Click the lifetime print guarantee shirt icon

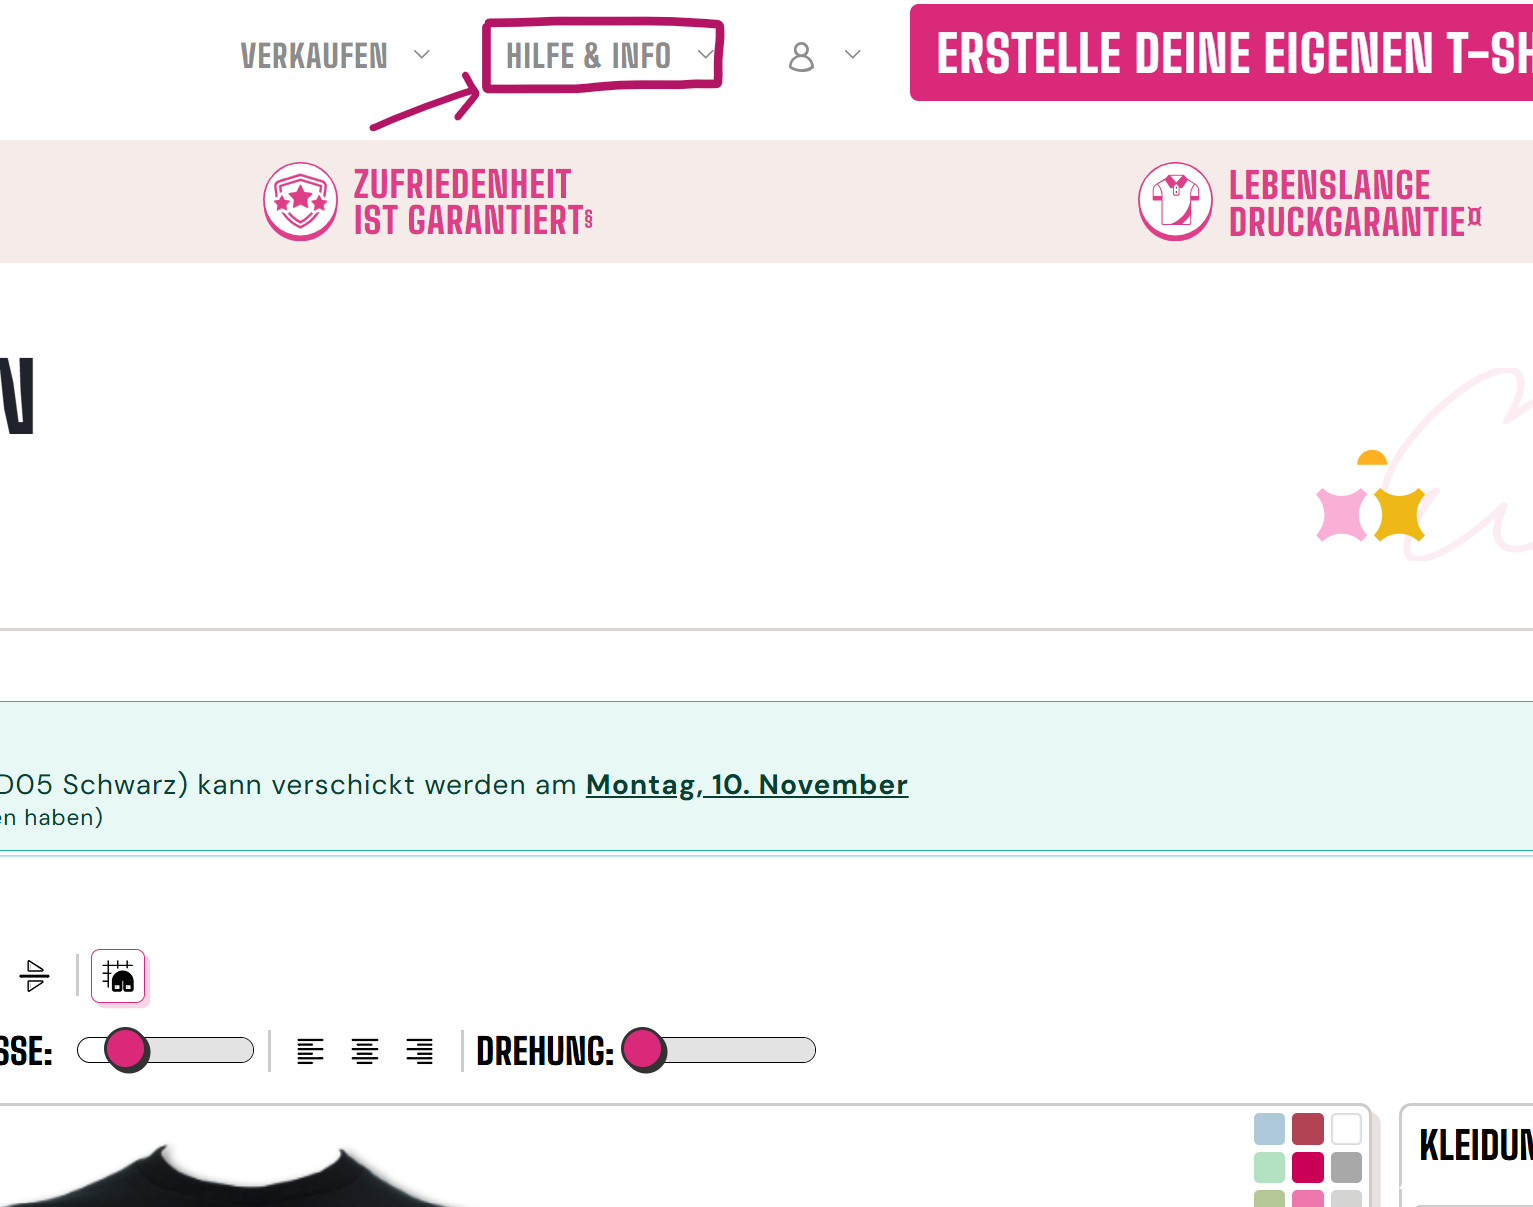[x=1175, y=201]
